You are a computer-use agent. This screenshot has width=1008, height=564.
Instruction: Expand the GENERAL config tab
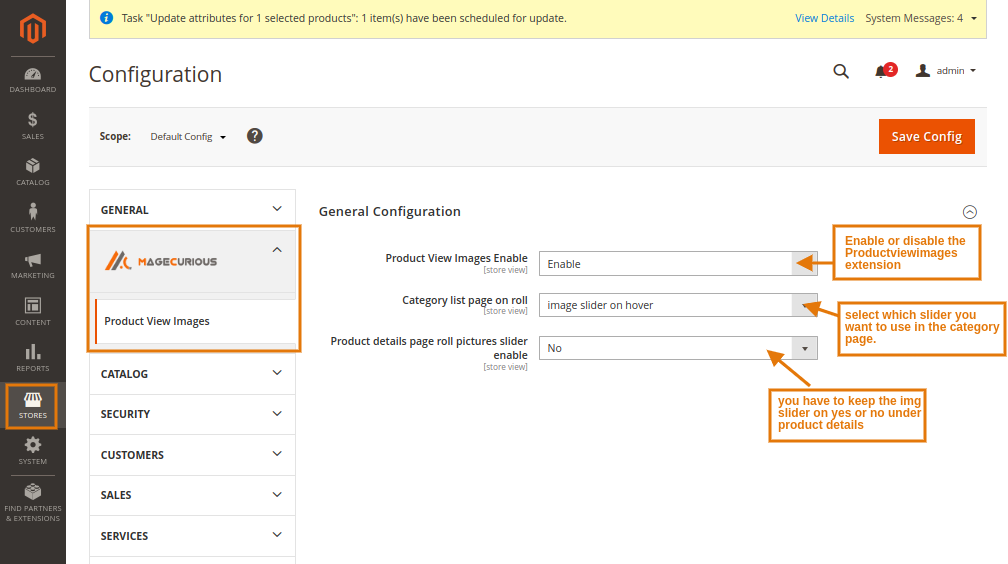(x=192, y=210)
